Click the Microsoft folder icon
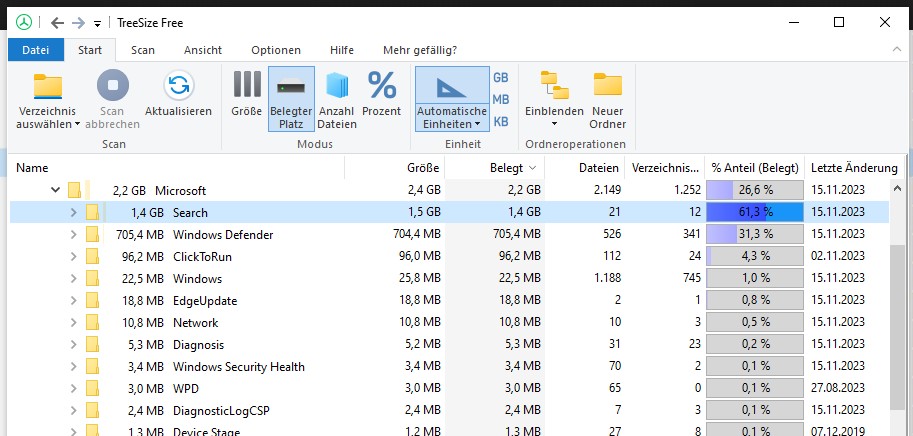The width and height of the screenshot is (913, 436). point(75,190)
